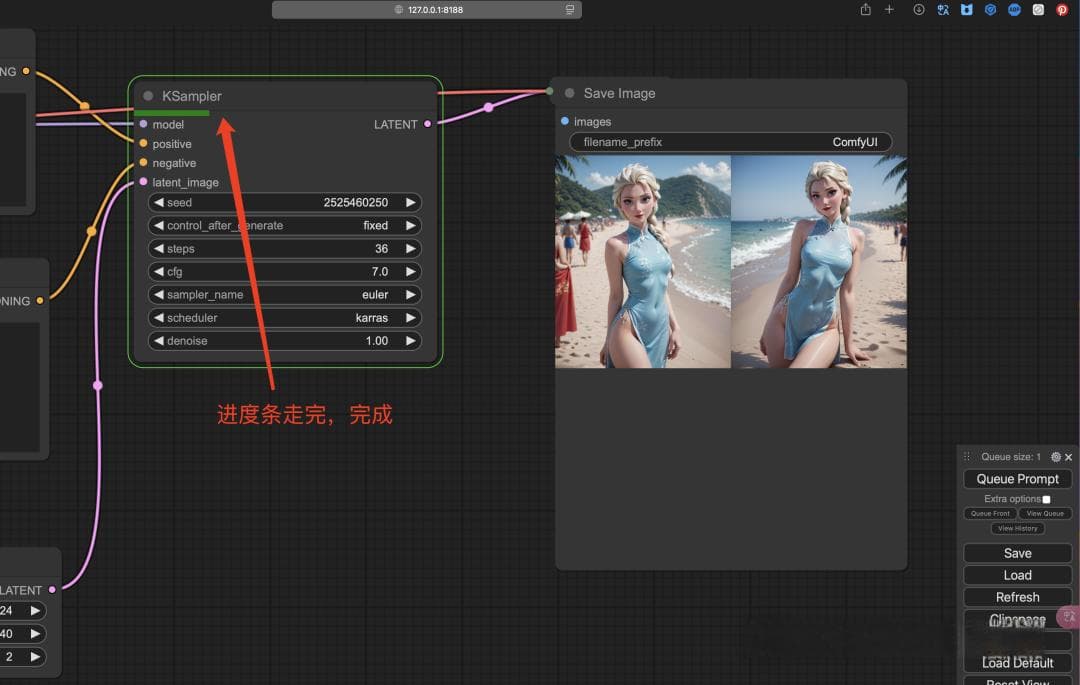Decrease cfg value arrow
The image size is (1080, 685).
click(158, 271)
